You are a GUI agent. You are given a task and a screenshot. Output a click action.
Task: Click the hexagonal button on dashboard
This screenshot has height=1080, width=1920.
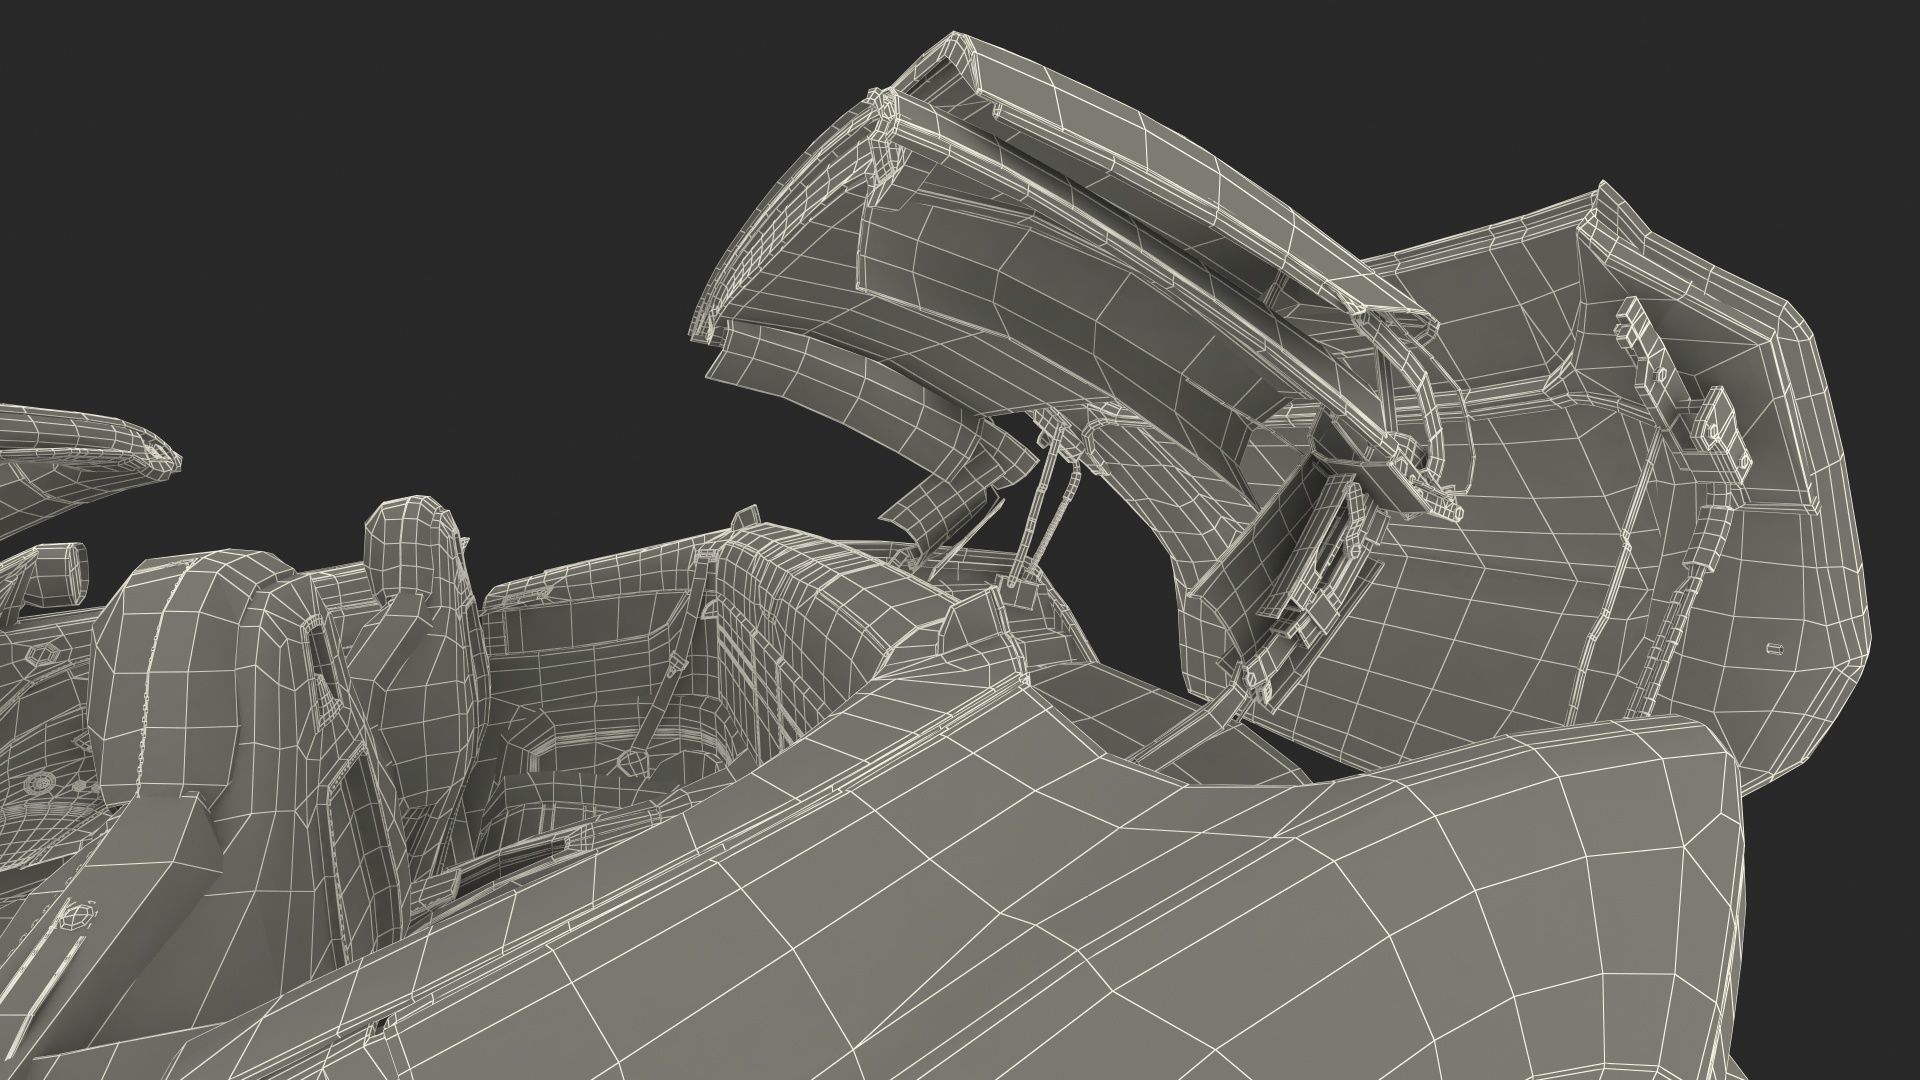(x=41, y=653)
